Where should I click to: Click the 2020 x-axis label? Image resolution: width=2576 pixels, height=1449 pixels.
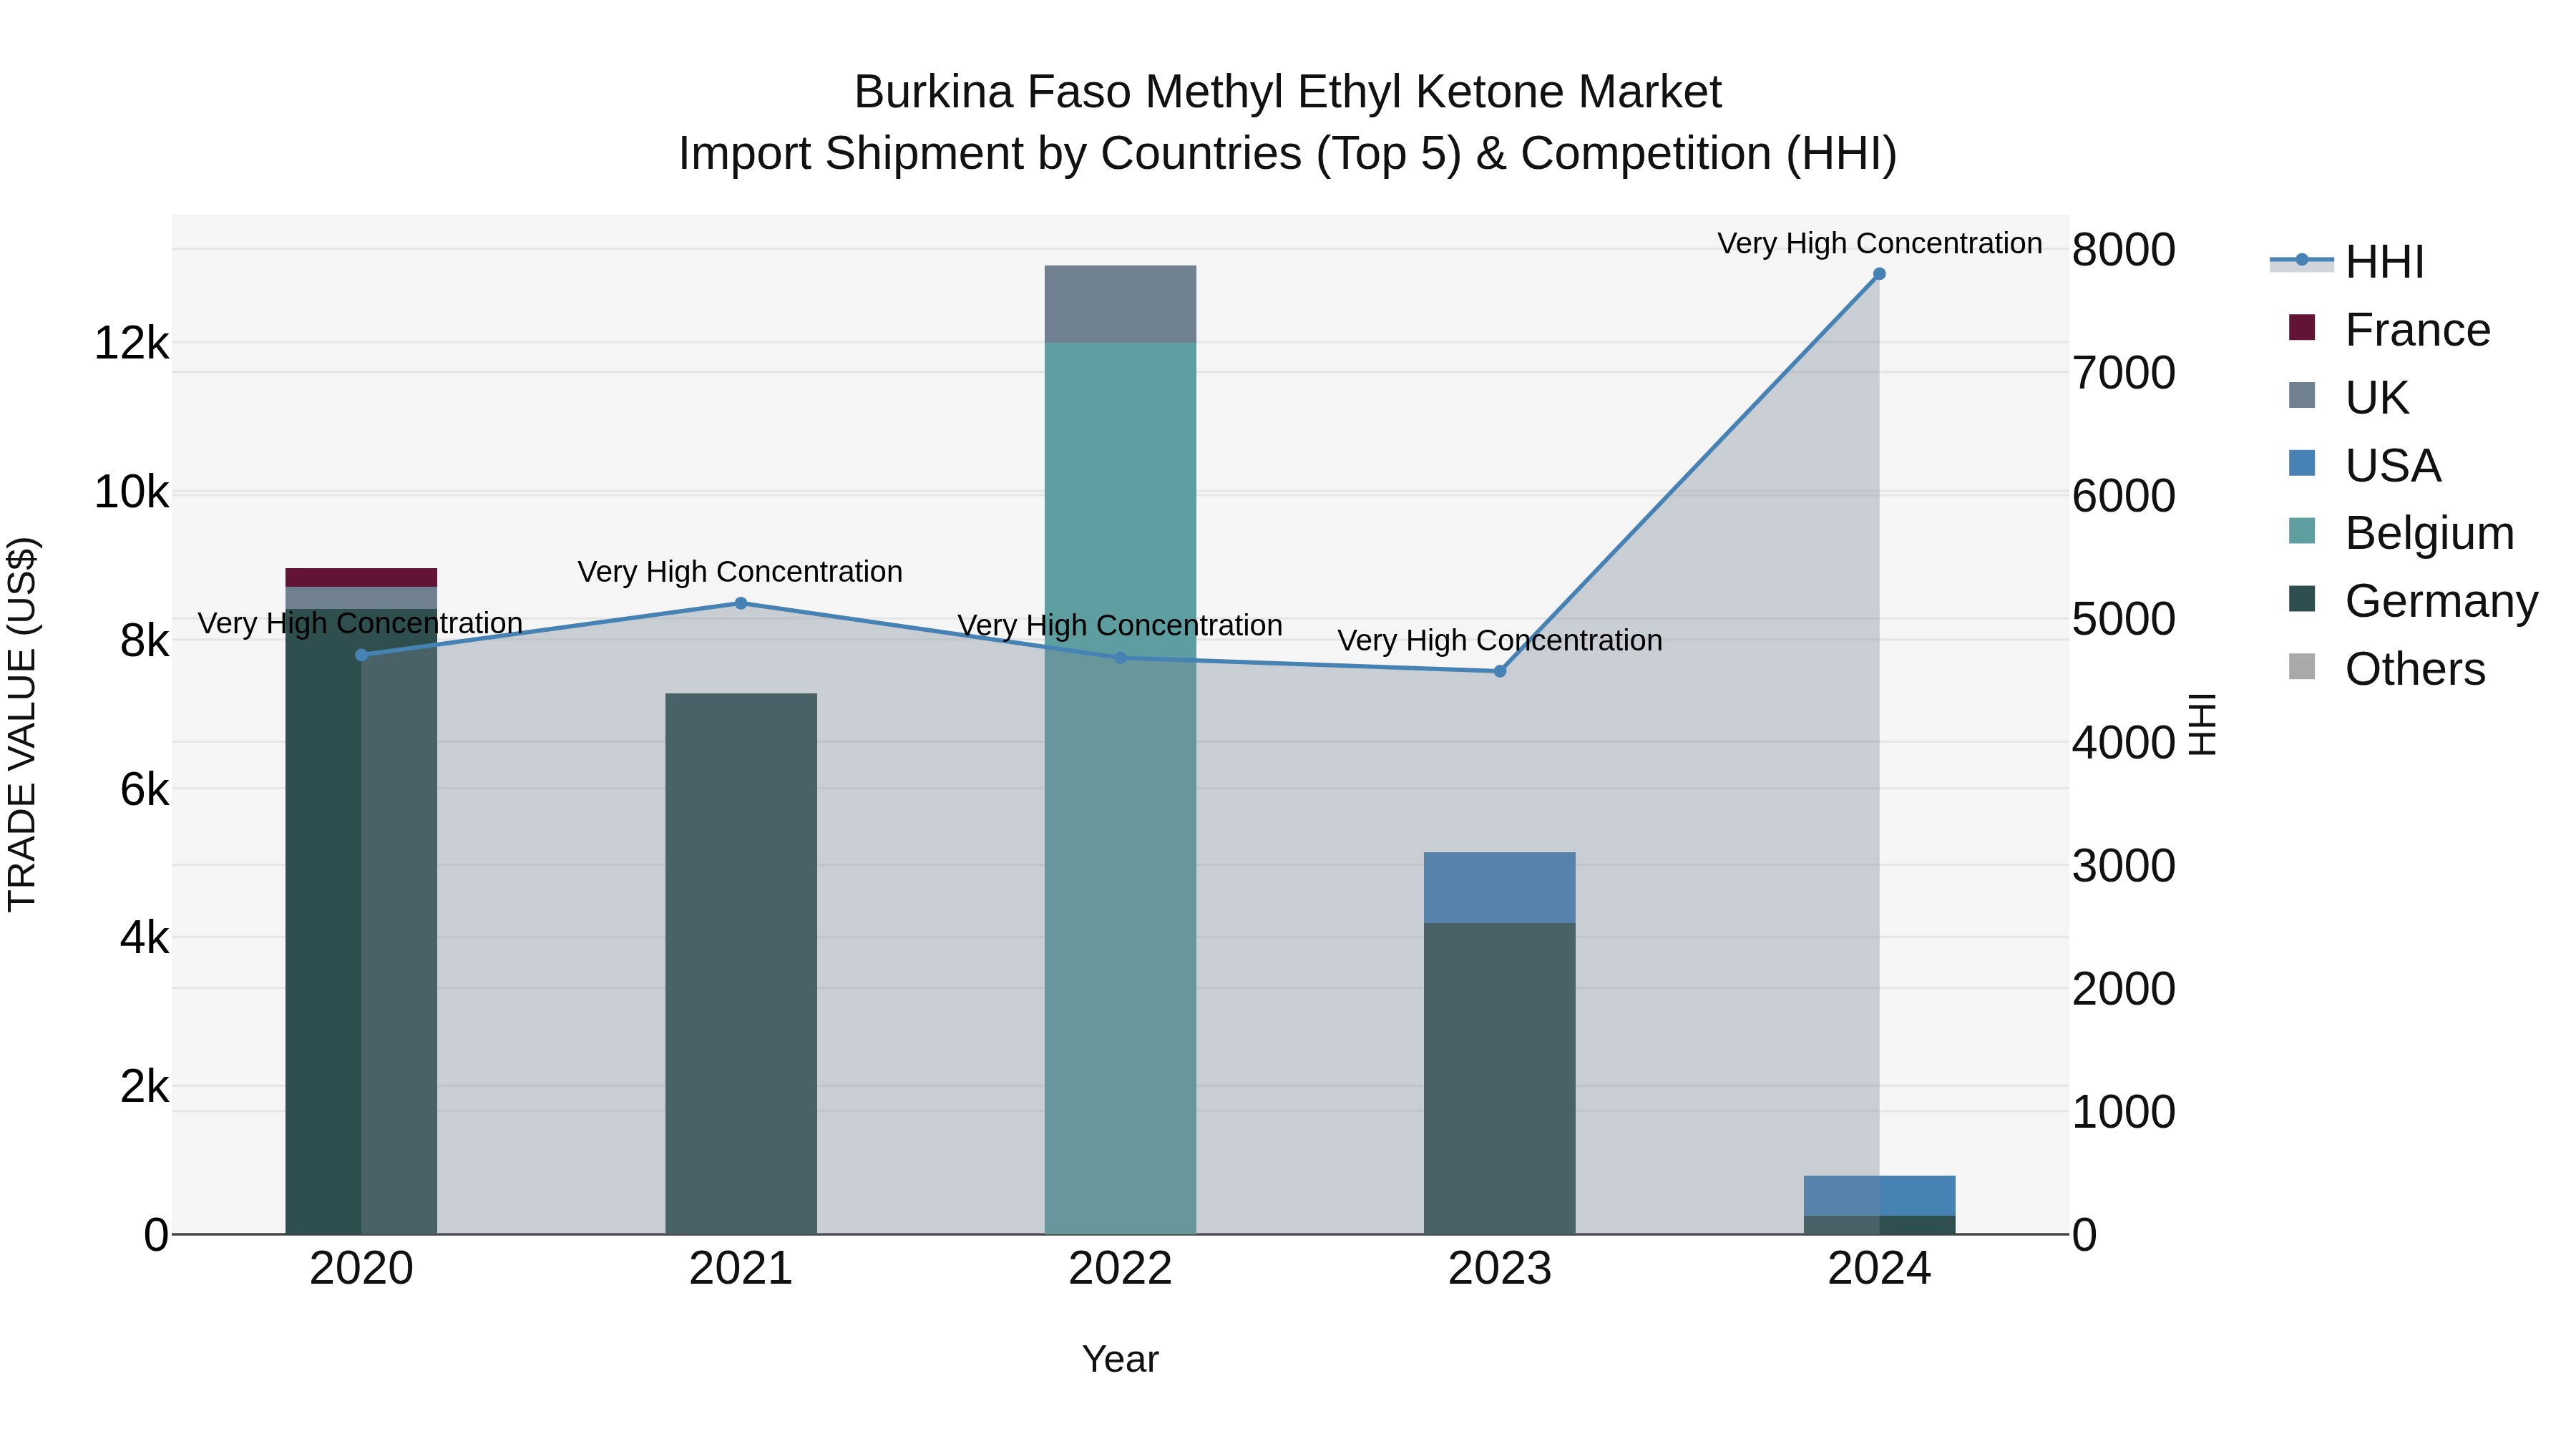click(x=362, y=1269)
